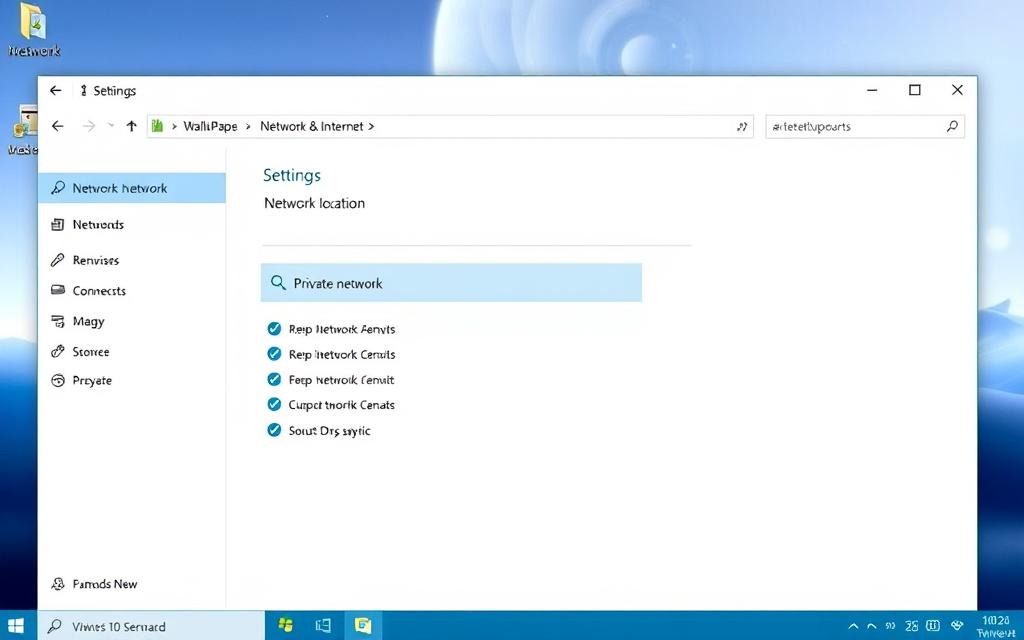The image size is (1024, 640).
Task: Uncheck the first 'Rerp Network' checkbox
Action: [274, 329]
